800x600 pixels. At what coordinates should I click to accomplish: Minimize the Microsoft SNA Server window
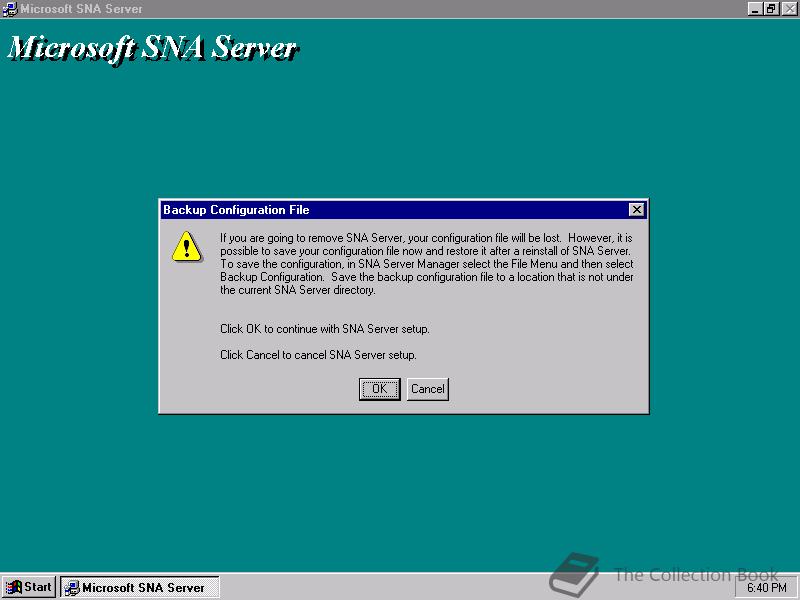(x=755, y=9)
